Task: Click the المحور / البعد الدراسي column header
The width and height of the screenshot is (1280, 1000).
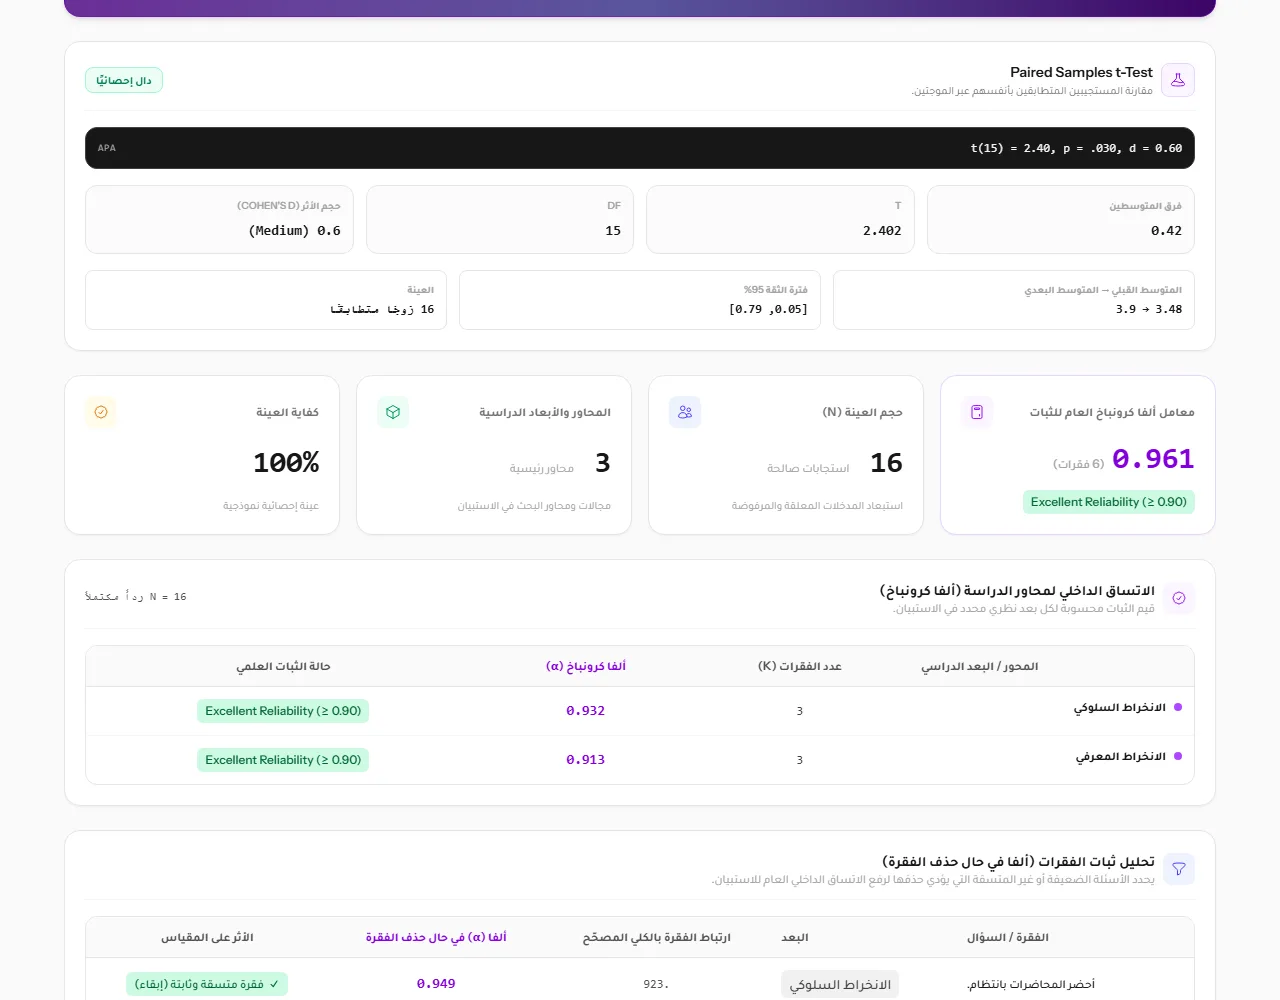Action: tap(979, 666)
